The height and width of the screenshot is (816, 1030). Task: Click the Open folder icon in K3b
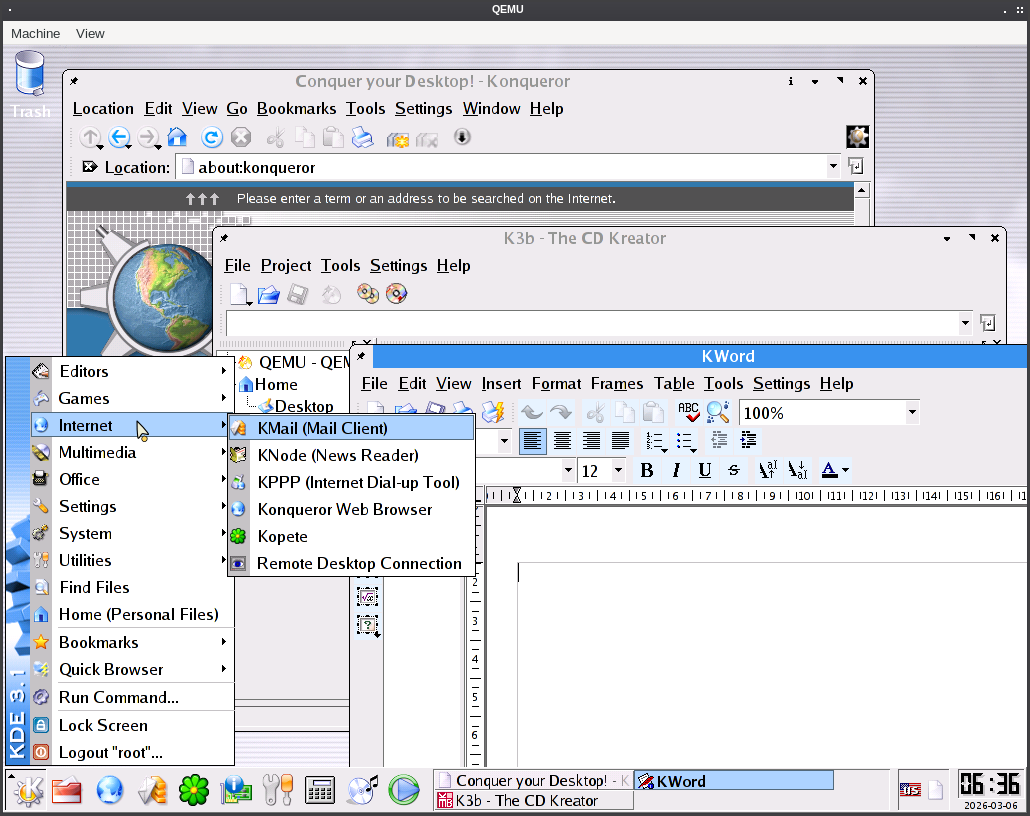coord(268,294)
